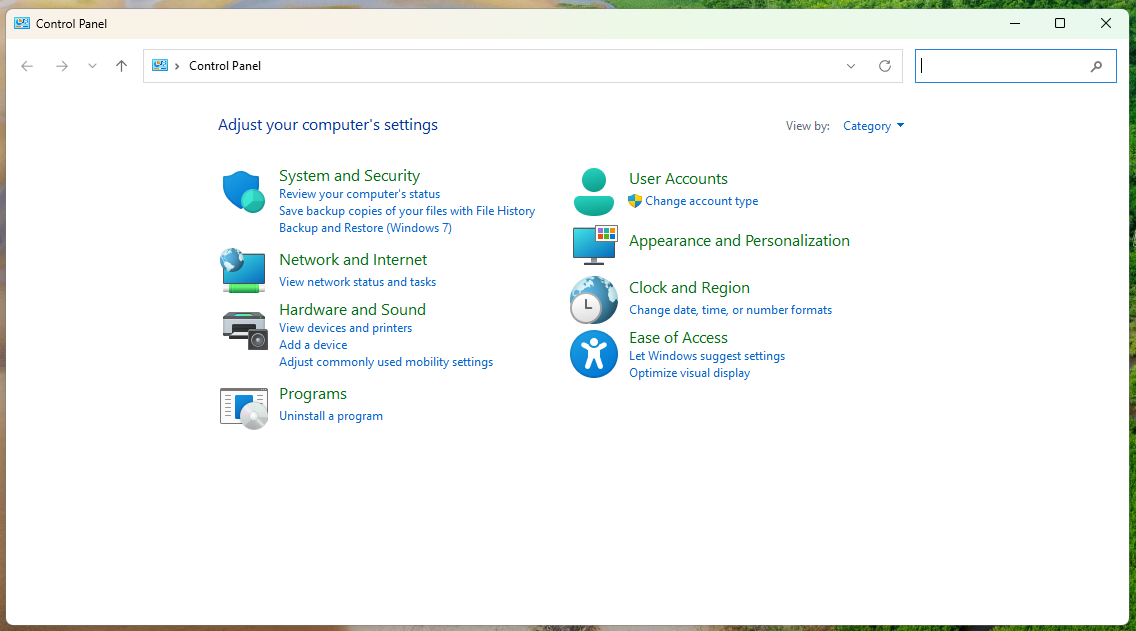Open Hardware and Sound category

[352, 309]
